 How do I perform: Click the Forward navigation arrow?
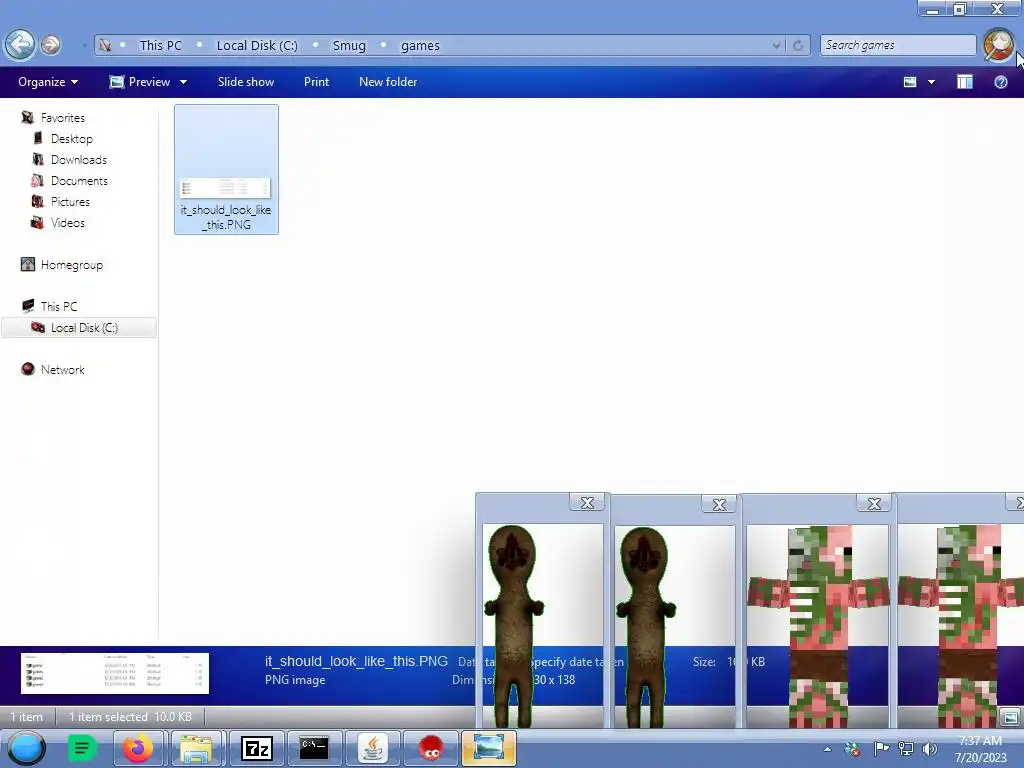click(50, 45)
